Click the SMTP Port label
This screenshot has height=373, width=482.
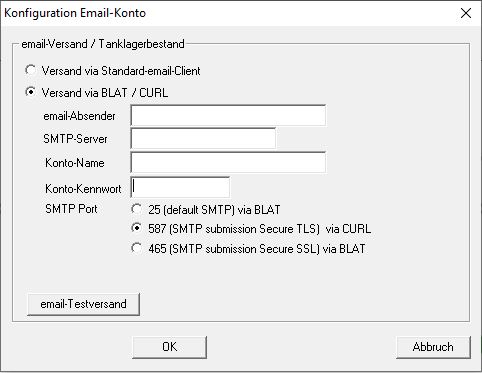pos(71,209)
